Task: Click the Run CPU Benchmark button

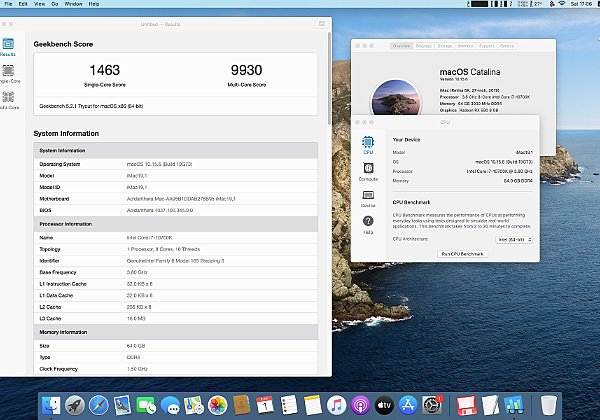Action: (462, 255)
